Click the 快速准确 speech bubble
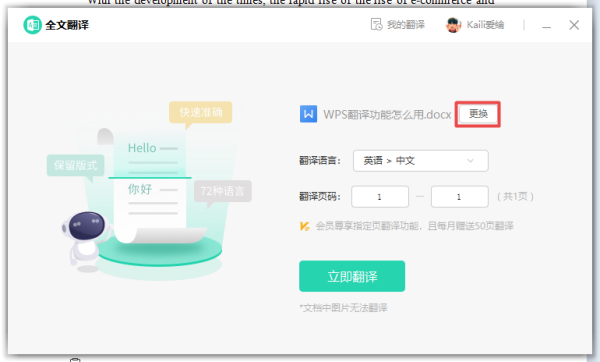This screenshot has width=600, height=362. pyautogui.click(x=201, y=113)
